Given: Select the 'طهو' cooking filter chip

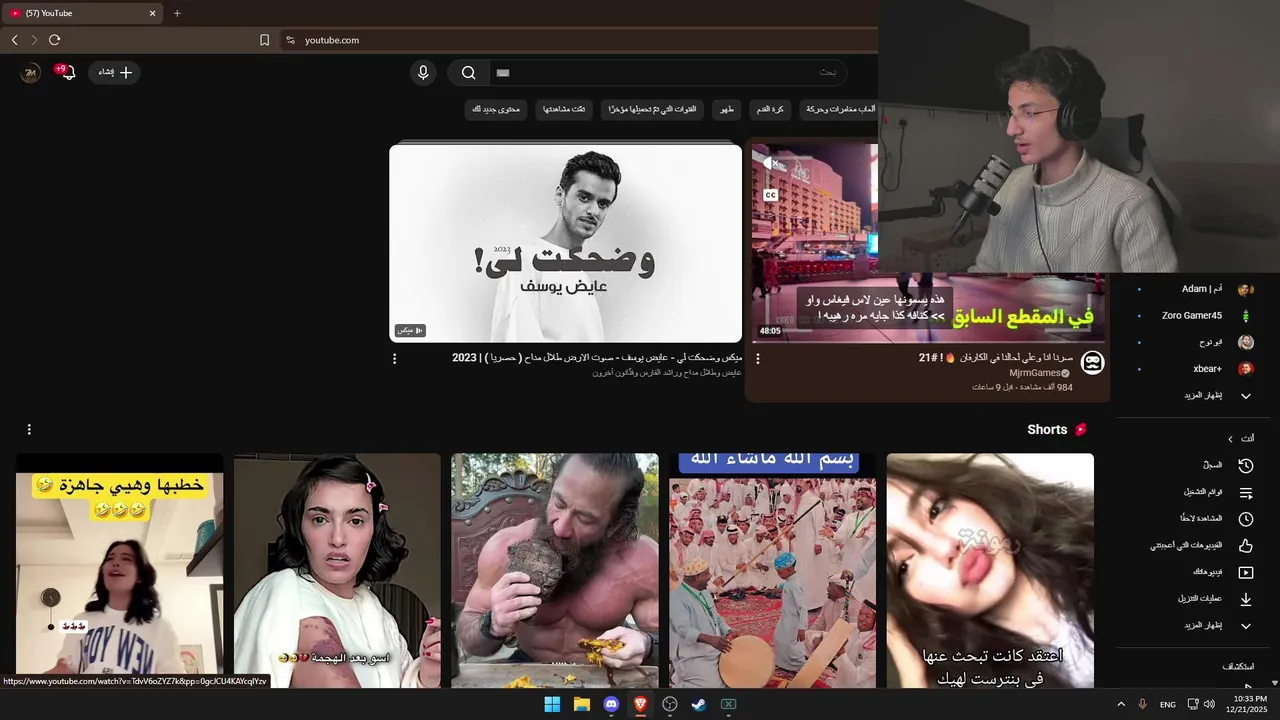Looking at the screenshot, I should pyautogui.click(x=726, y=109).
